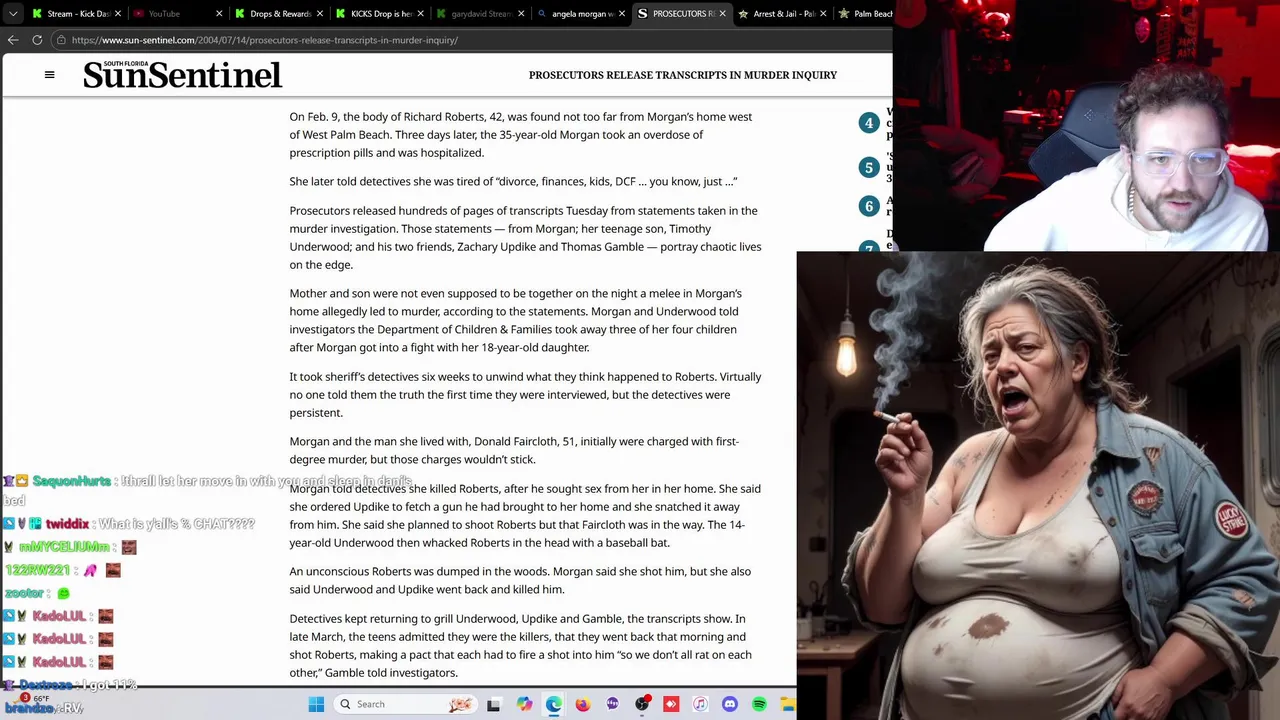Close the YouTube tab

pyautogui.click(x=219, y=14)
